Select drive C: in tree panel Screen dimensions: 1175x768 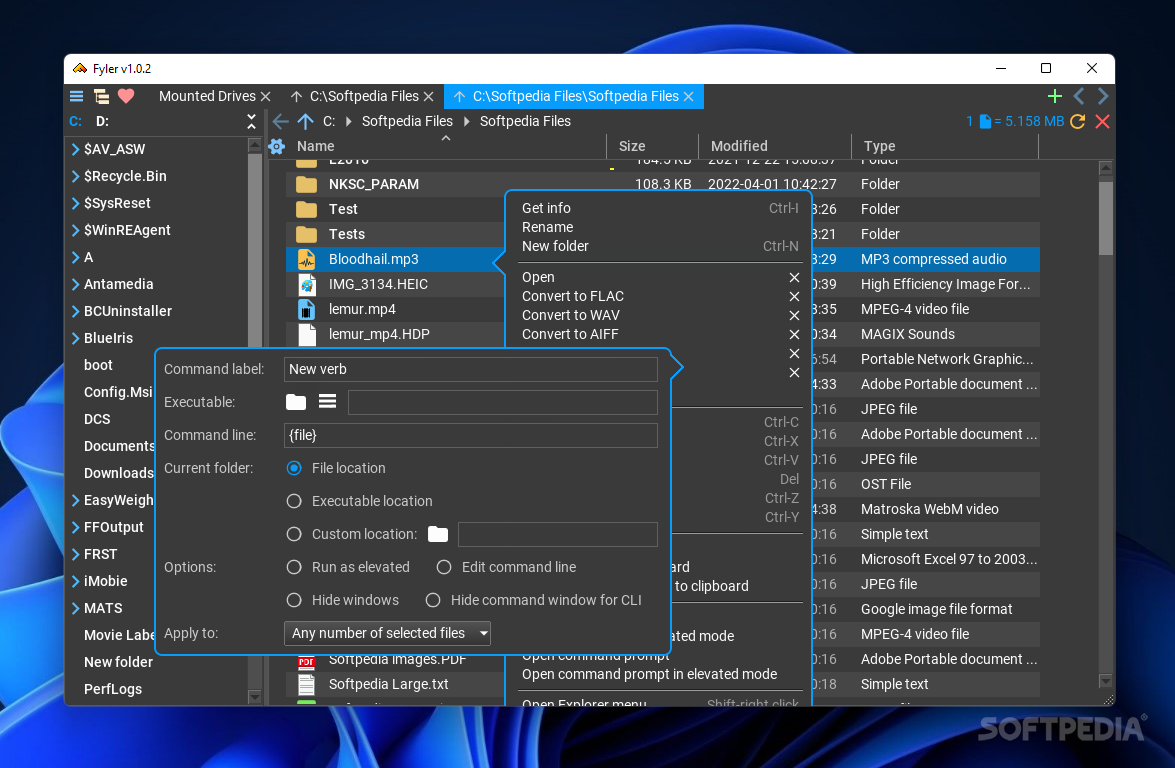[76, 121]
